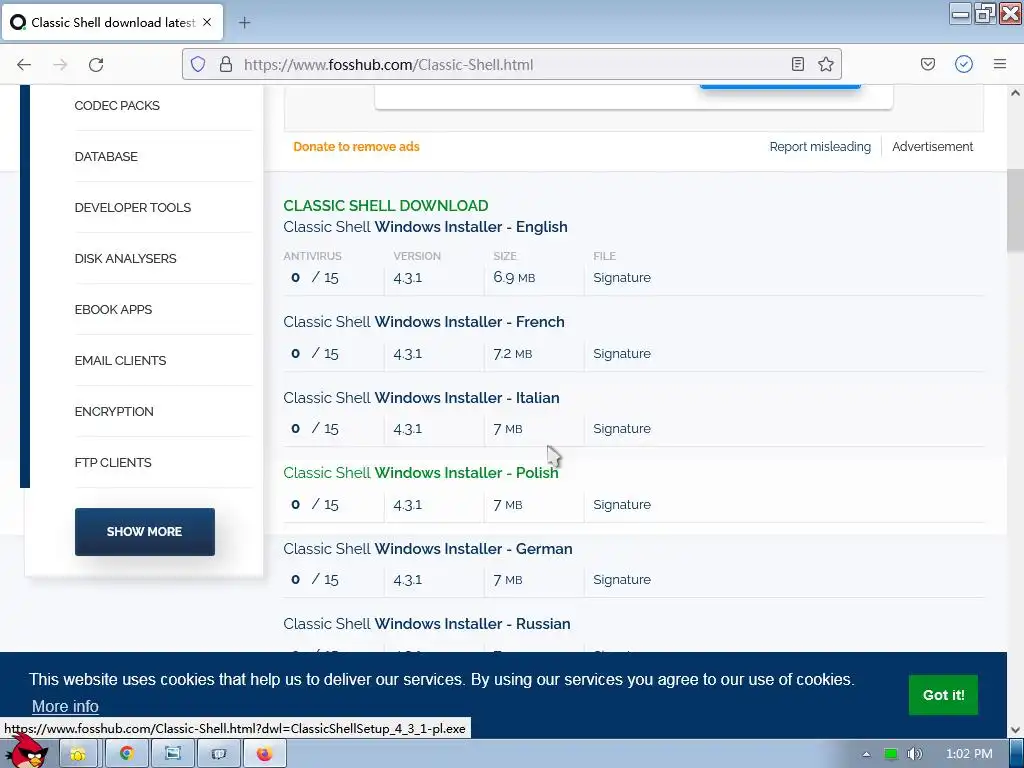View antivirus 0/15 result for French
This screenshot has height=768, width=1024.
[315, 353]
